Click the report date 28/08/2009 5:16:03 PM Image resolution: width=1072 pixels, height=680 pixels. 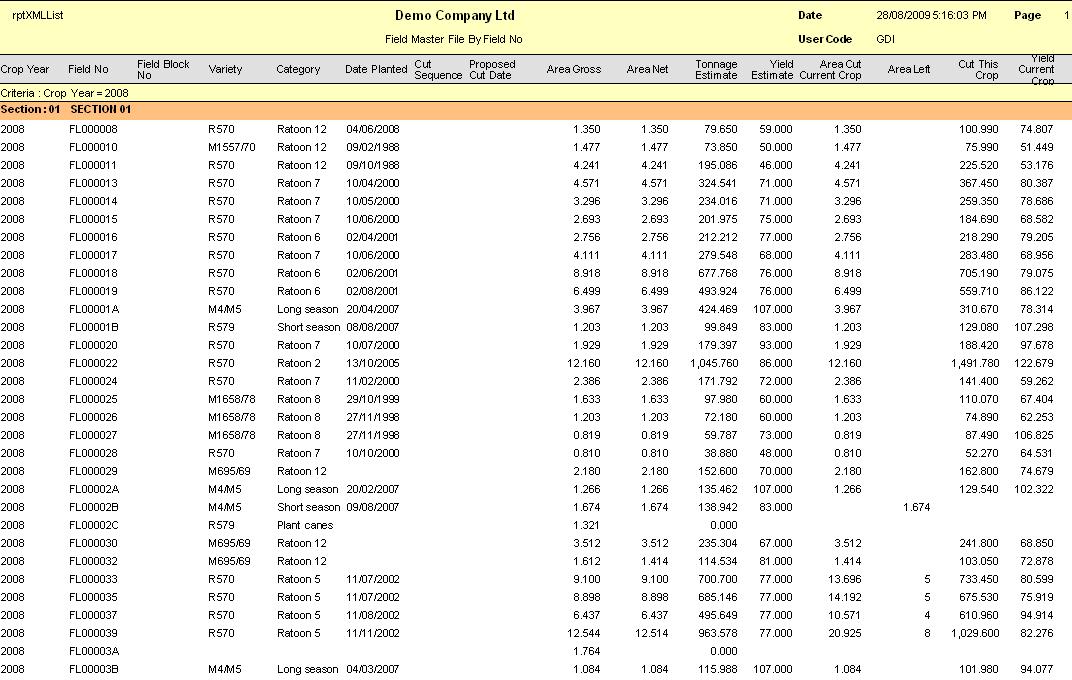pos(931,15)
